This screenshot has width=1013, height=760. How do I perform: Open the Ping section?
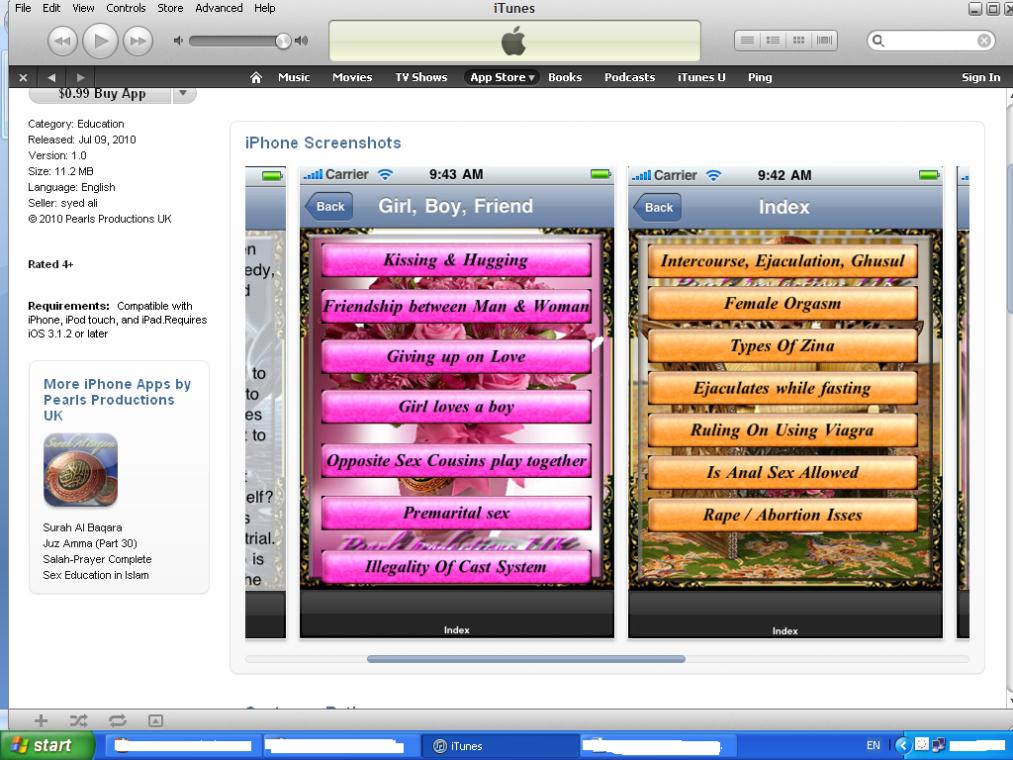pyautogui.click(x=760, y=78)
